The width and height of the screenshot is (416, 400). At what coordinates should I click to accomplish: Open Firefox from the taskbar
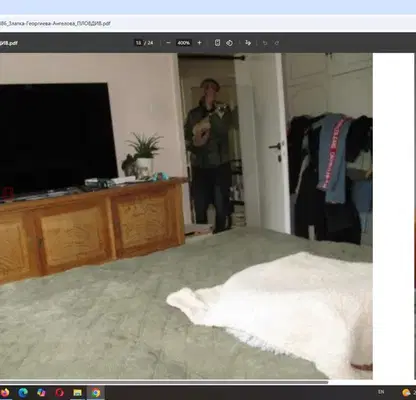click(x=5, y=392)
